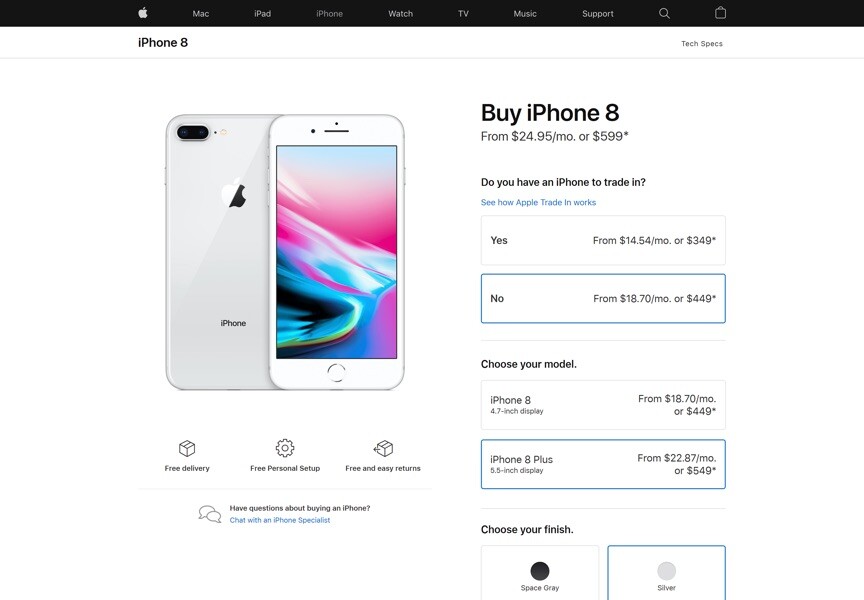Open the Mac menu item
This screenshot has height=600, width=864.
coord(201,14)
